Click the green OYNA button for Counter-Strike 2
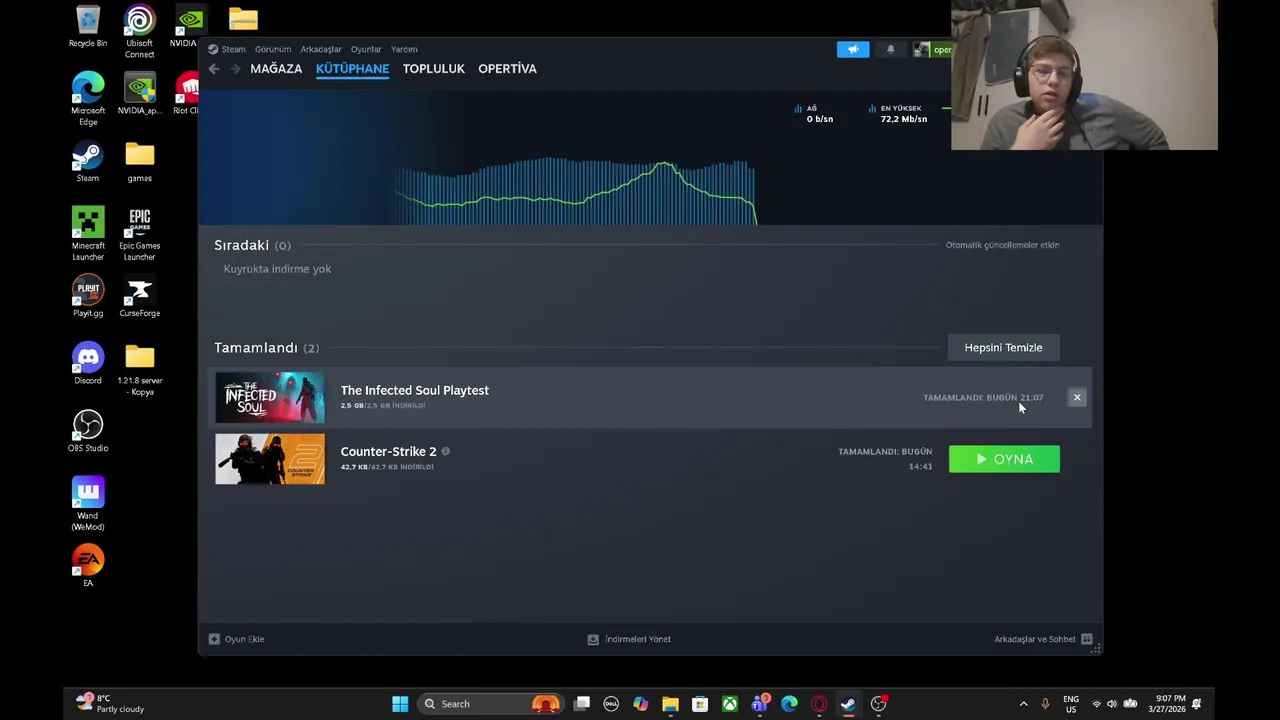The image size is (1280, 720). [1004, 459]
